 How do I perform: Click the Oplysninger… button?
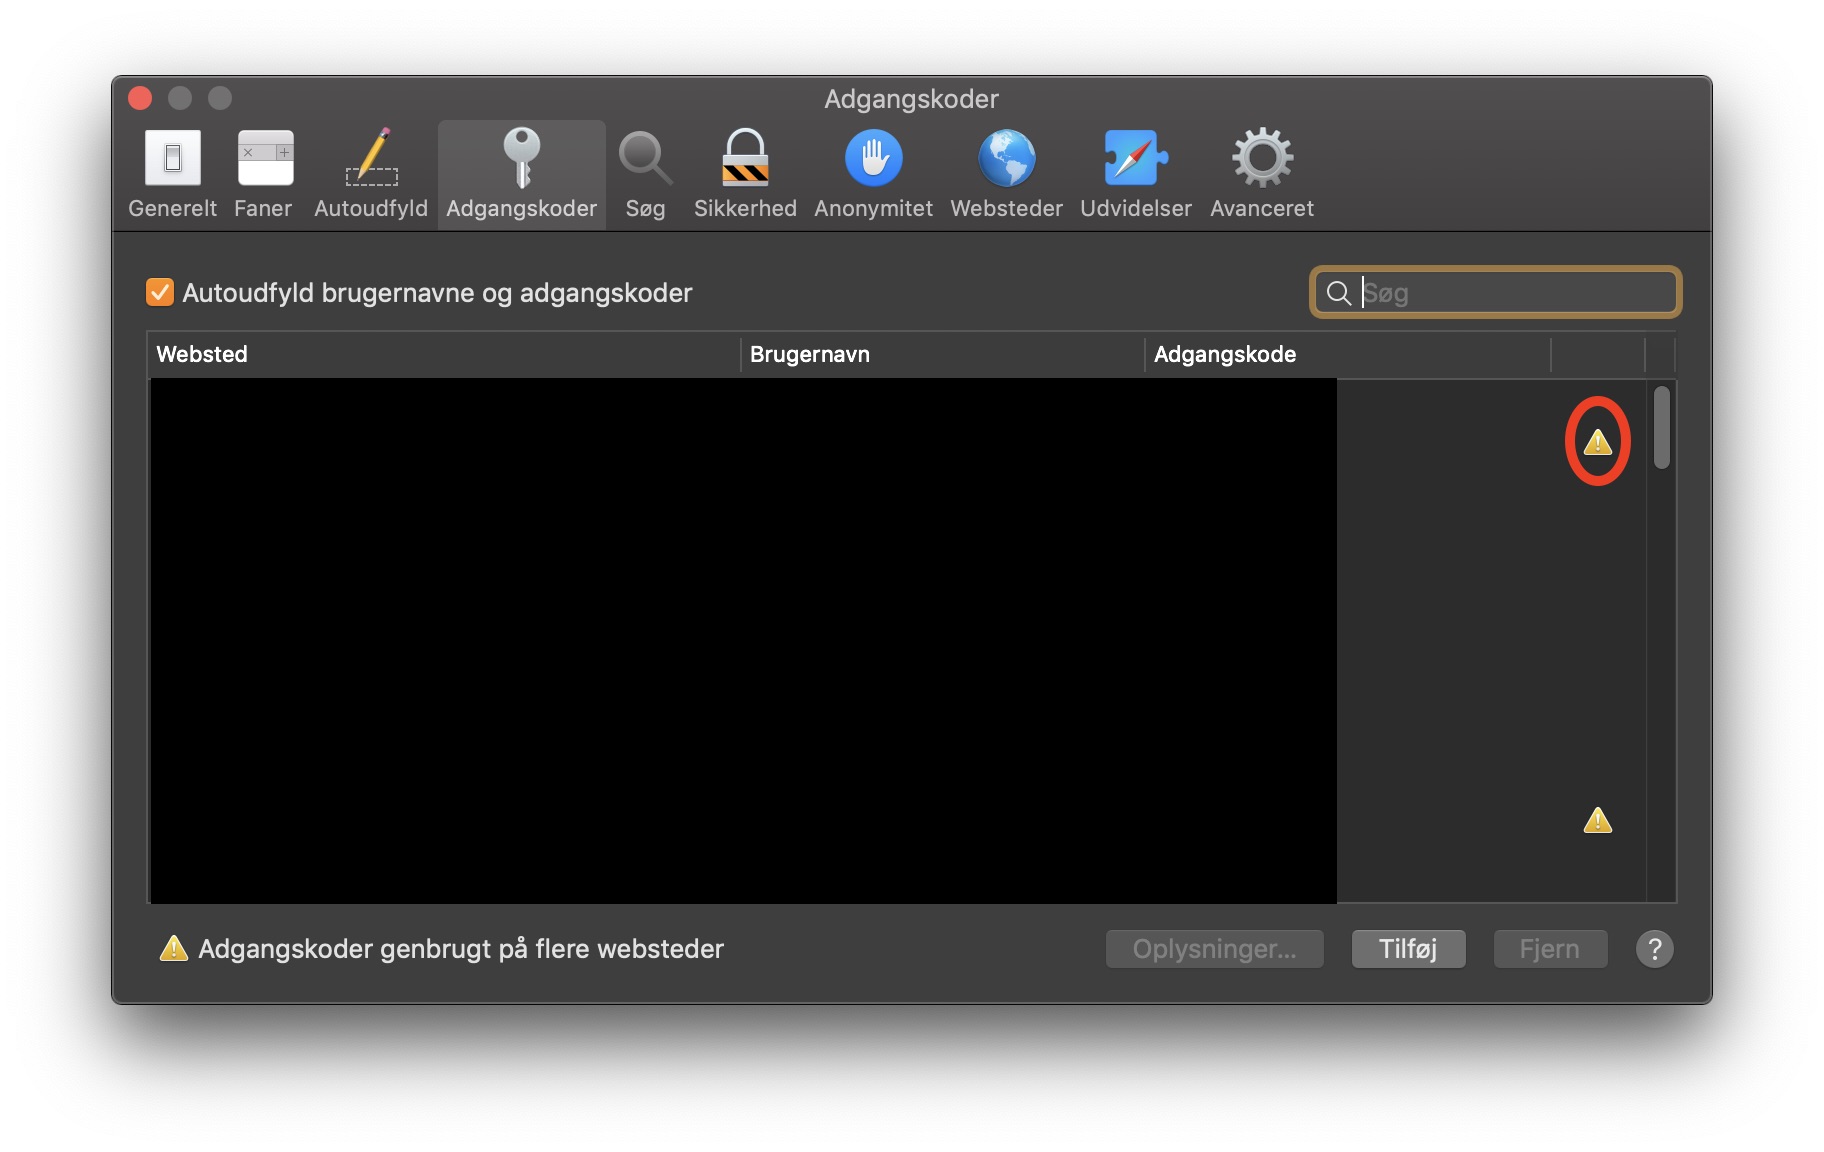(1214, 949)
